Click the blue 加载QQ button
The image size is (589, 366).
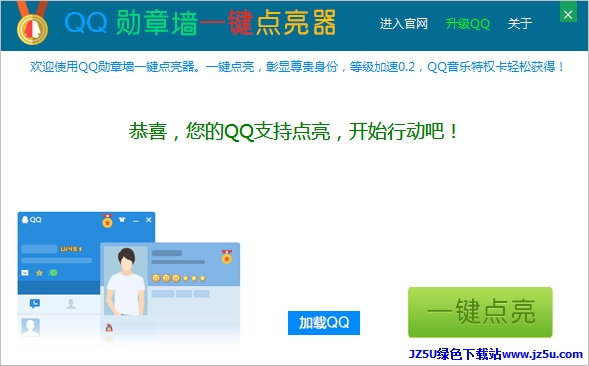coord(324,322)
